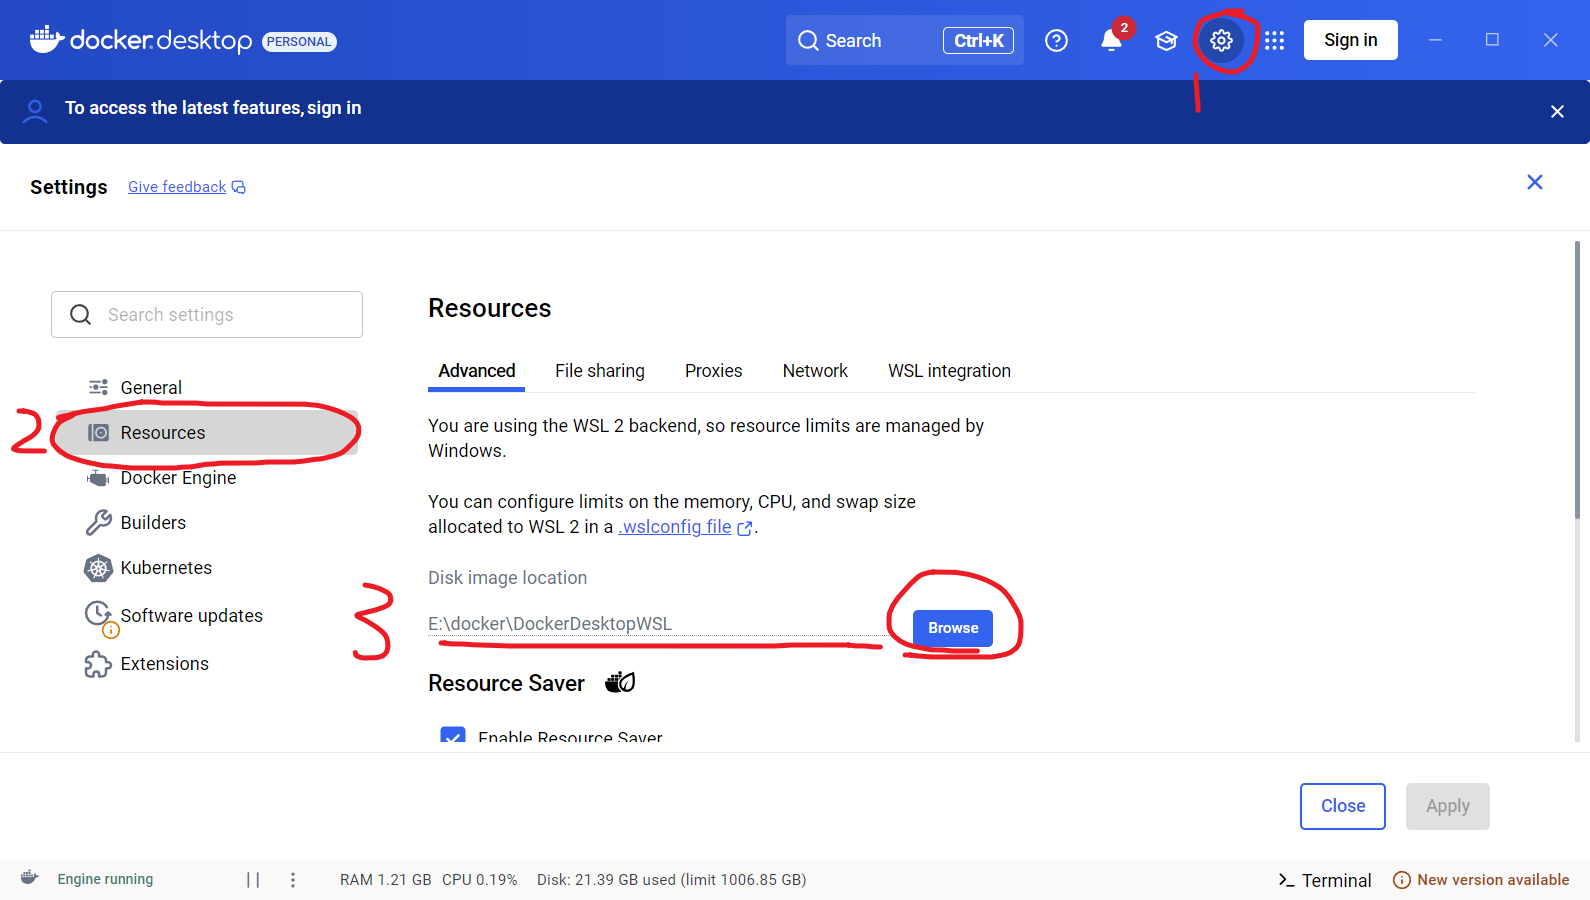Open the help question-mark icon
1590x900 pixels.
[1056, 40]
